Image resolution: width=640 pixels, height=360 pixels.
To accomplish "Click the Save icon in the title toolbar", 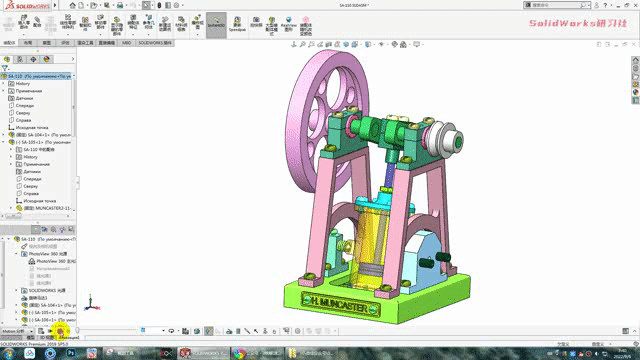I will coord(107,5).
